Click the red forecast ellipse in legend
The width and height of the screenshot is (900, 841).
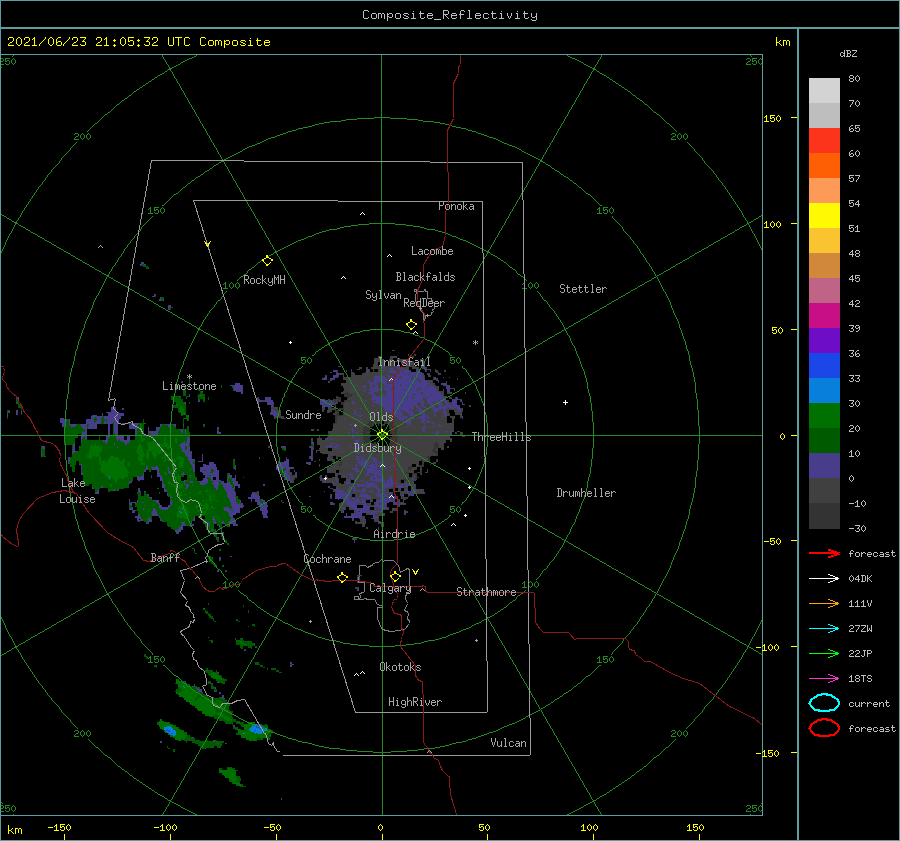click(x=824, y=728)
